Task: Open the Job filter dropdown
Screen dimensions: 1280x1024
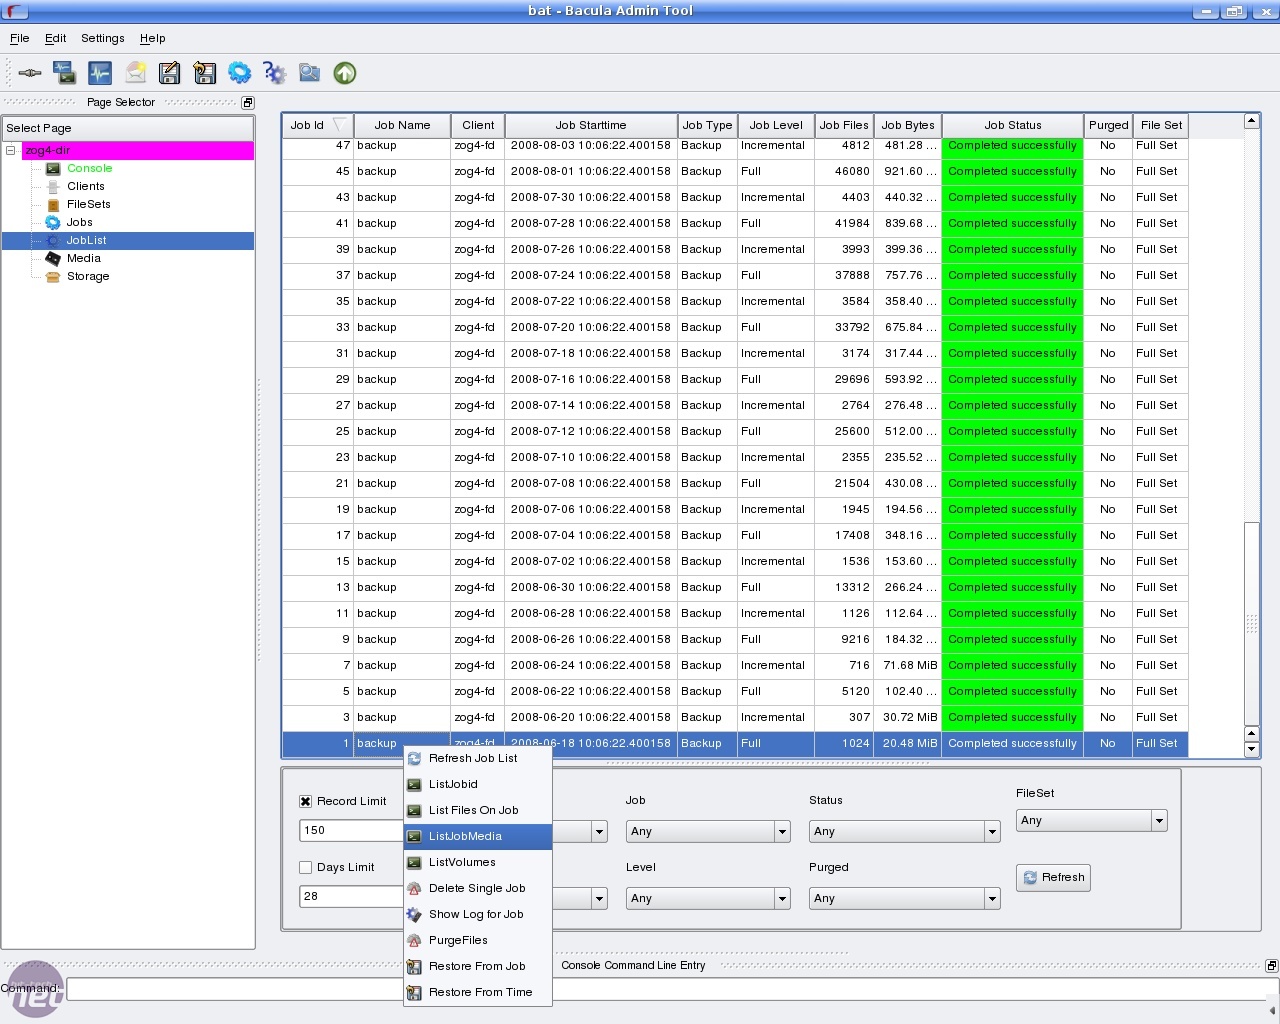Action: pyautogui.click(x=708, y=831)
